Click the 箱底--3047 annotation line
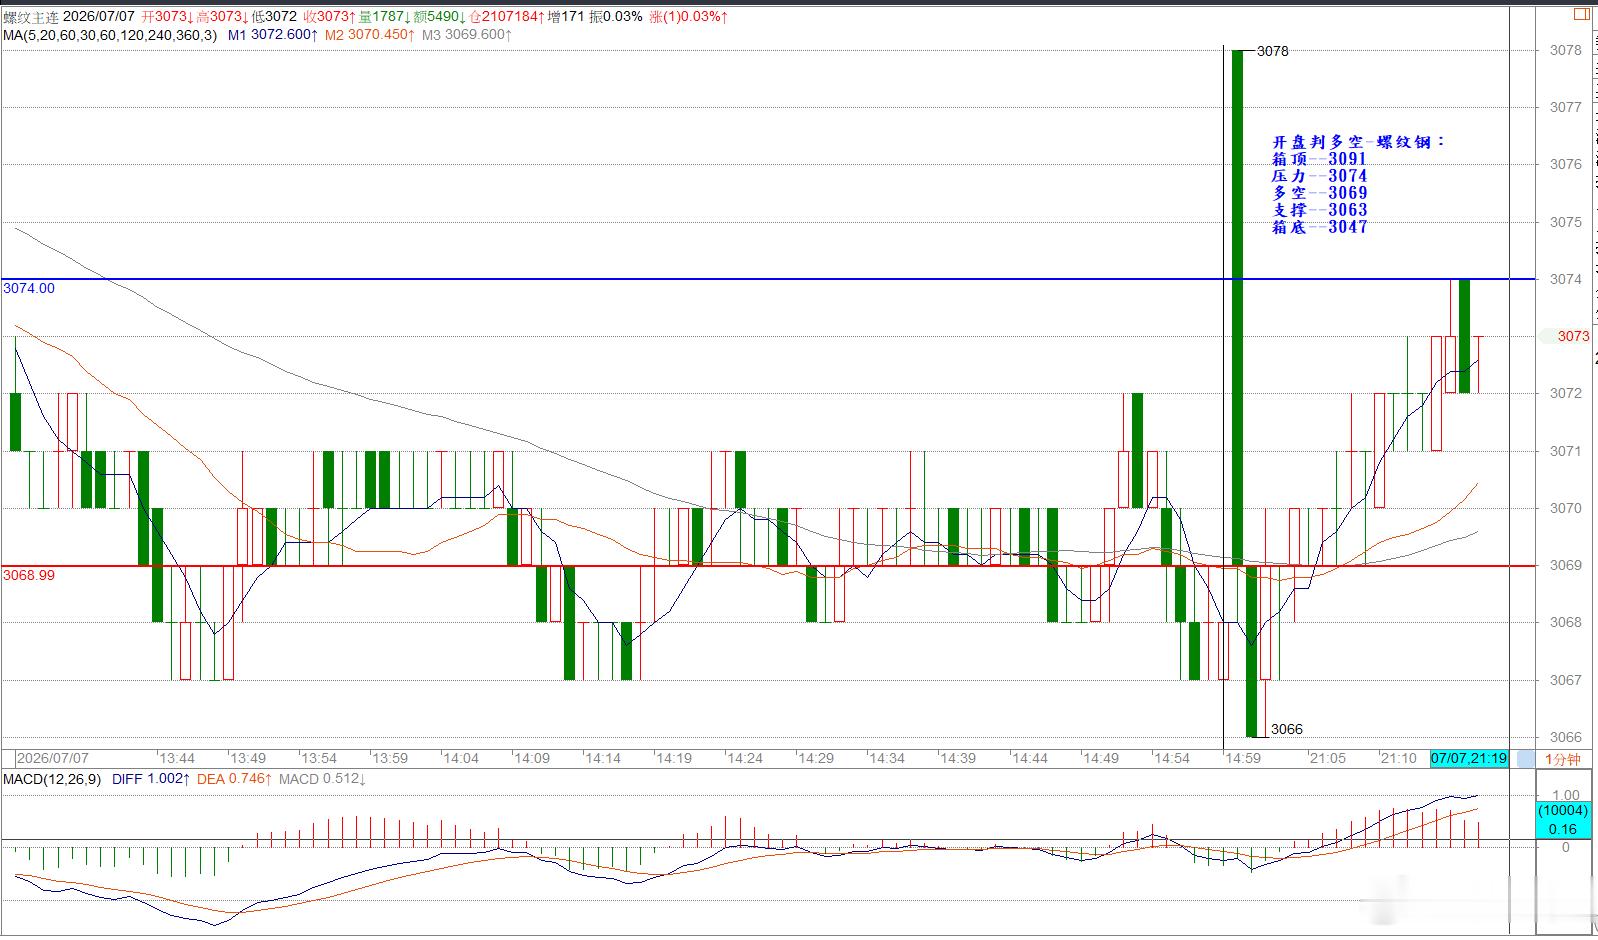Screen dimensions: 1598x940 1319,227
